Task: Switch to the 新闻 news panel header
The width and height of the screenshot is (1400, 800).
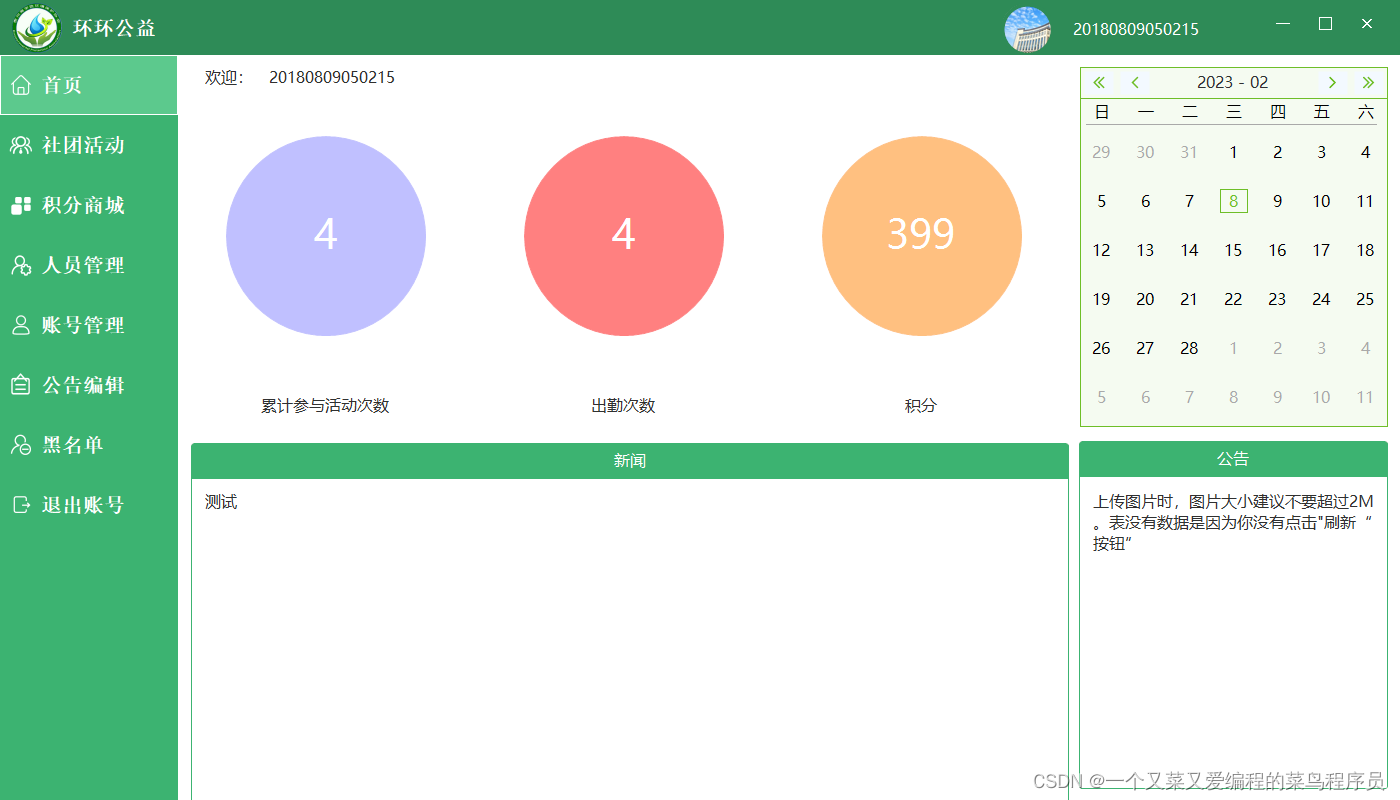Action: click(x=630, y=460)
